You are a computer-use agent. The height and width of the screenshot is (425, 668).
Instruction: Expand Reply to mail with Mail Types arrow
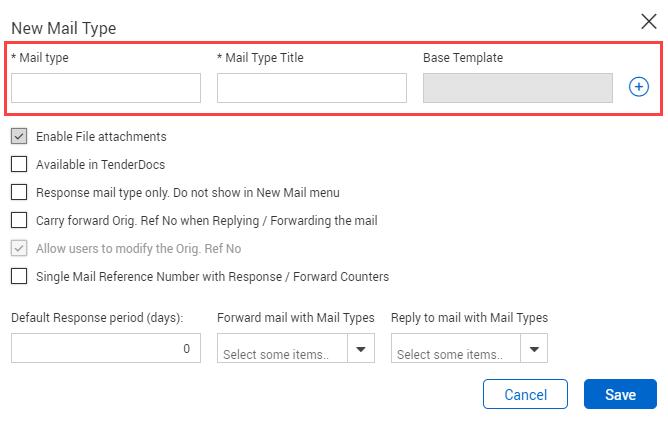534,349
